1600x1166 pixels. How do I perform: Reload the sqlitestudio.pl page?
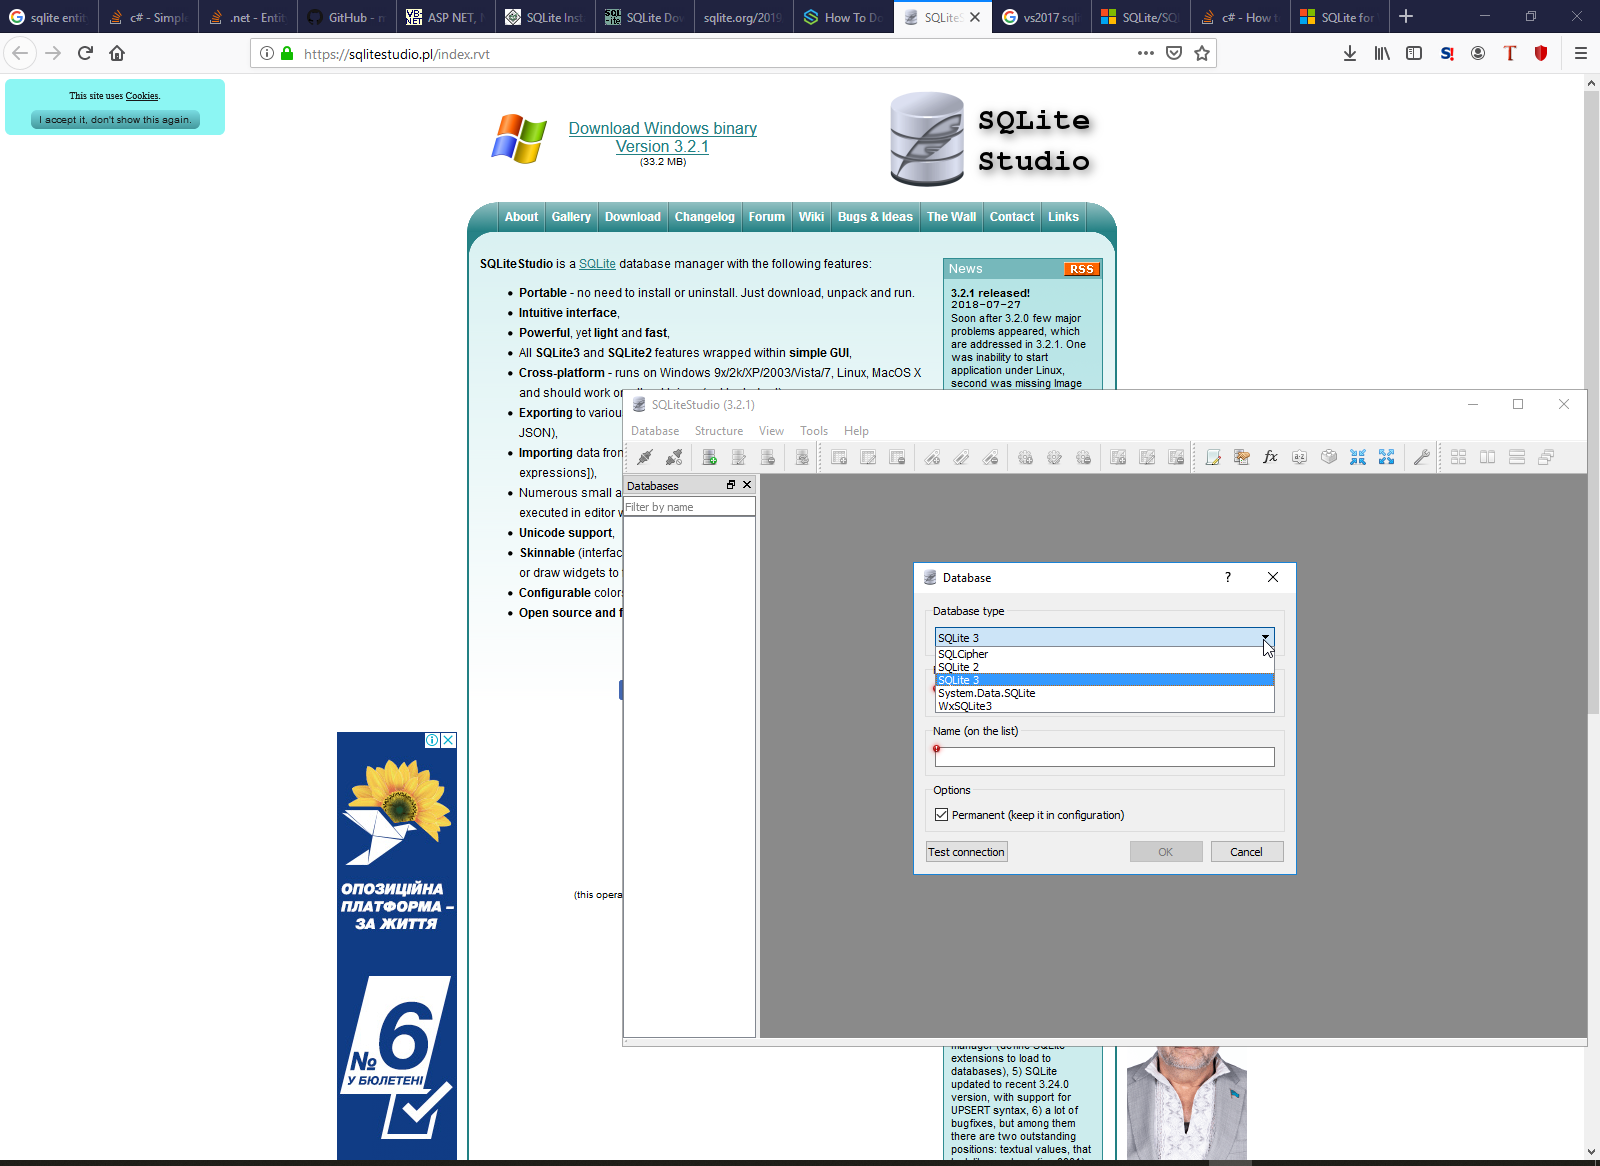pyautogui.click(x=85, y=53)
